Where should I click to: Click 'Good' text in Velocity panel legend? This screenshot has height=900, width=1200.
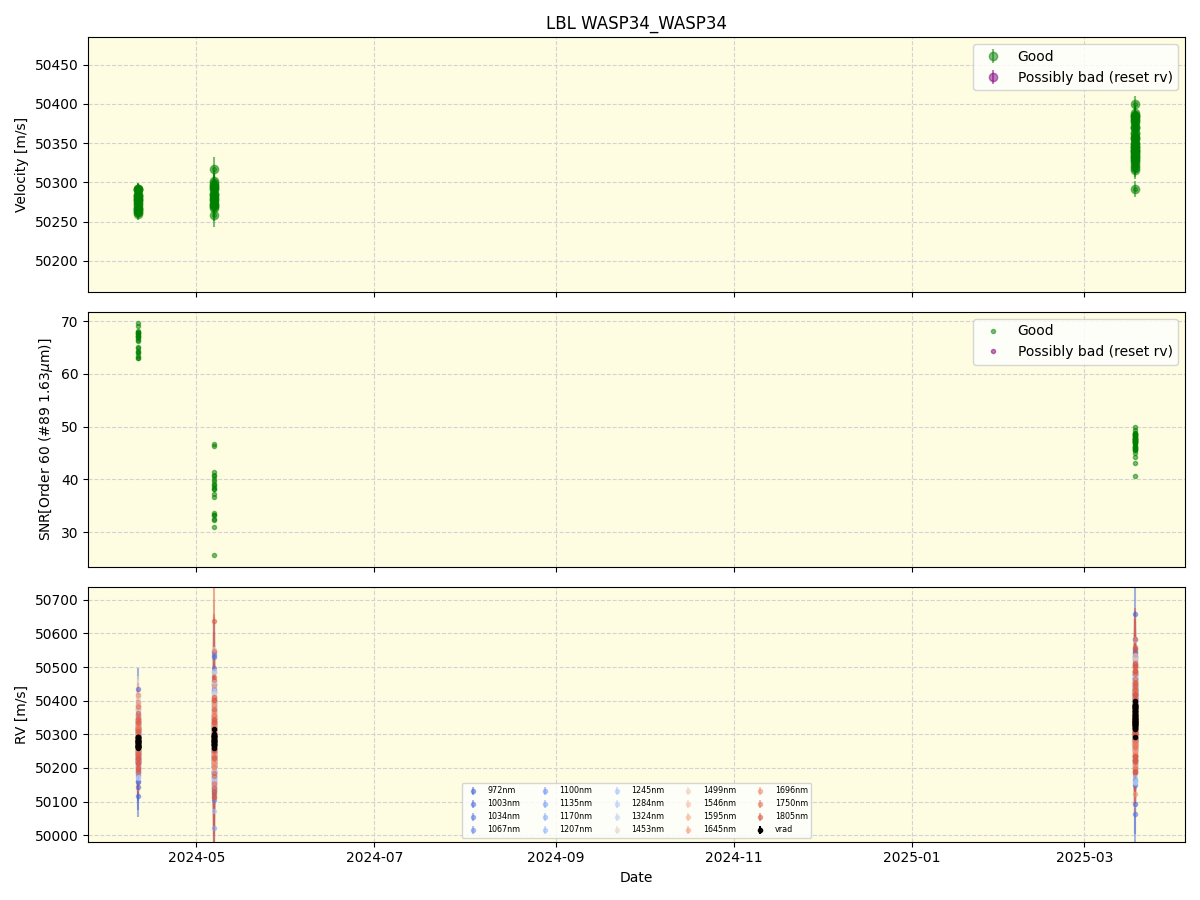(1035, 56)
